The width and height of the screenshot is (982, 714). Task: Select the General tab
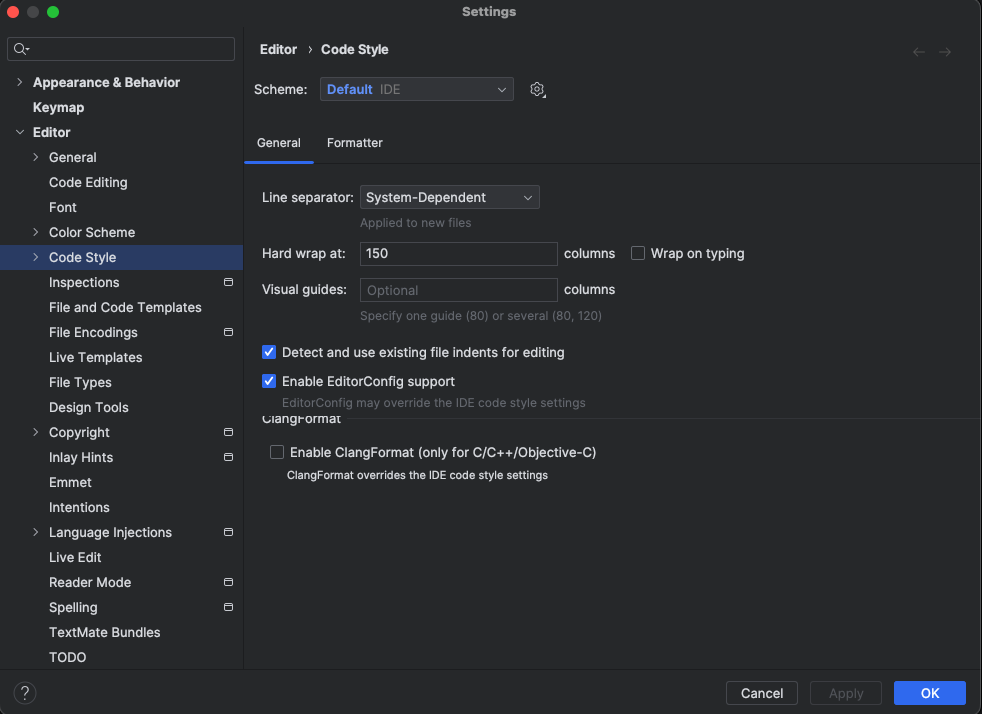click(x=279, y=143)
